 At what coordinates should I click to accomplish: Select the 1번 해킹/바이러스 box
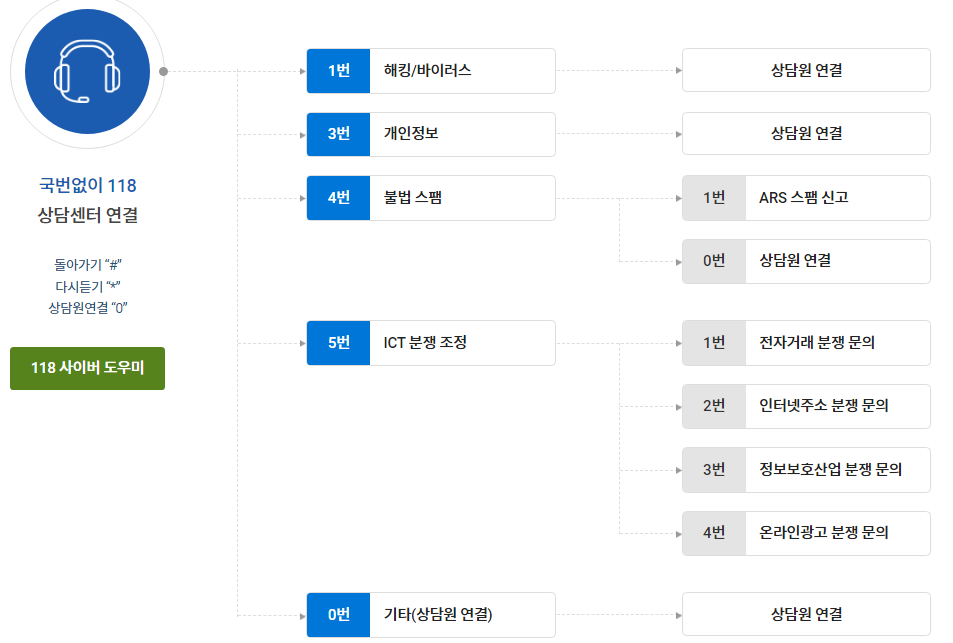point(431,70)
